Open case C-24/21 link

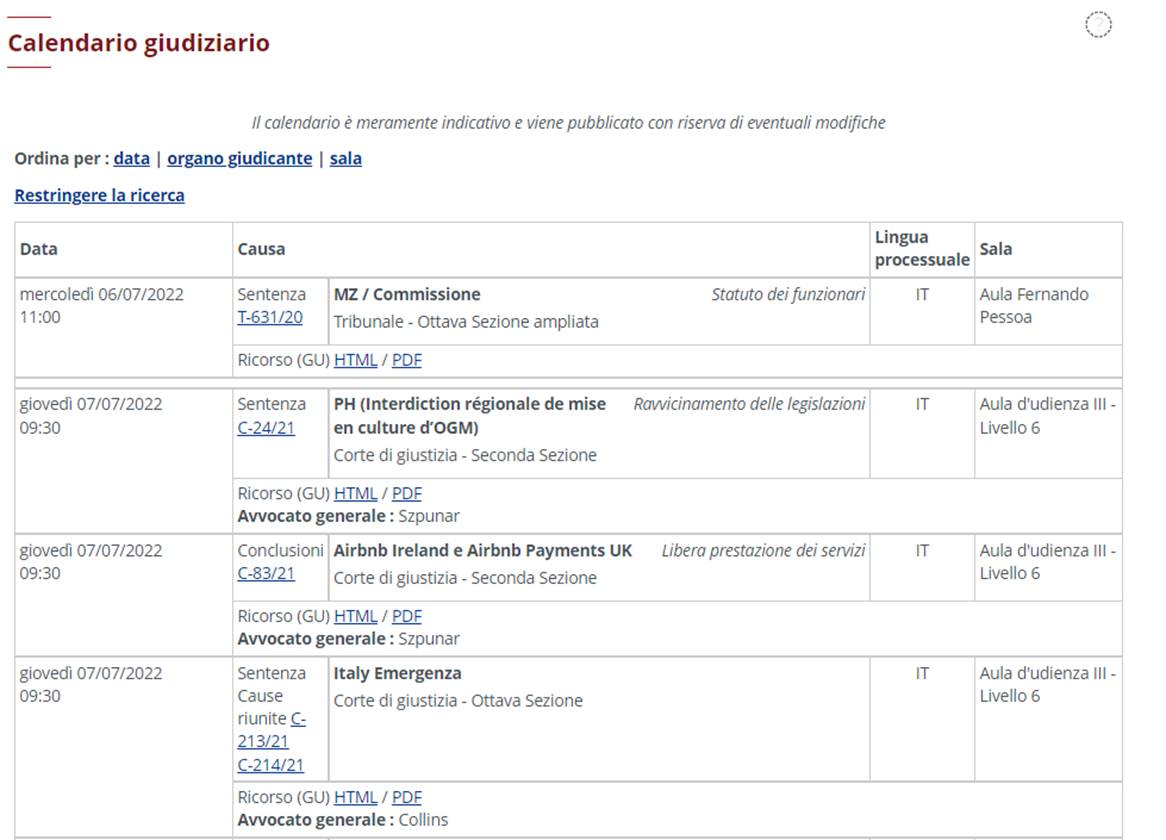(x=266, y=428)
